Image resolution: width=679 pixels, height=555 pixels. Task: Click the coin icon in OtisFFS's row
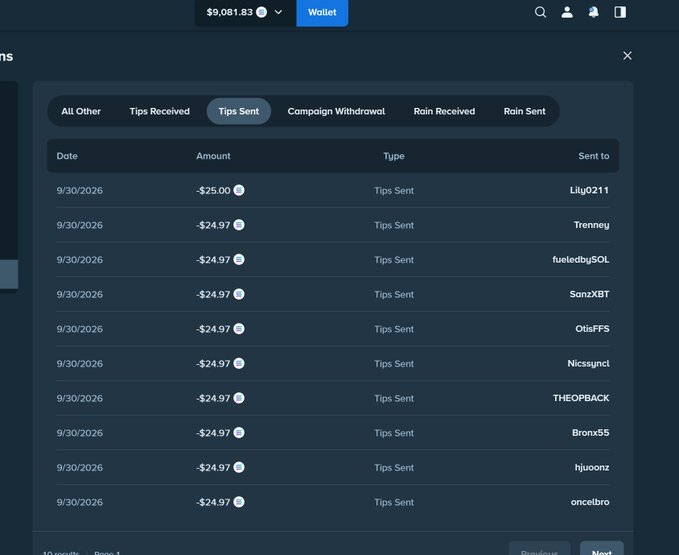pyautogui.click(x=239, y=329)
